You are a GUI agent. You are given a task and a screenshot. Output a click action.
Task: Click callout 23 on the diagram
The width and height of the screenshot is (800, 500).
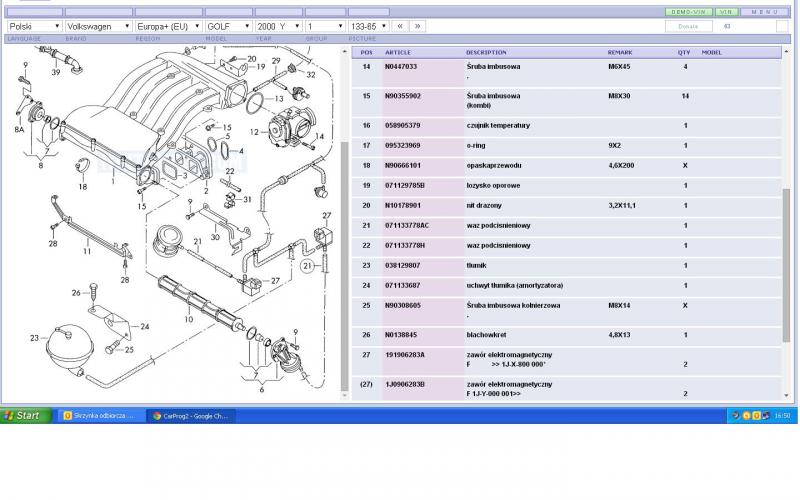click(34, 338)
